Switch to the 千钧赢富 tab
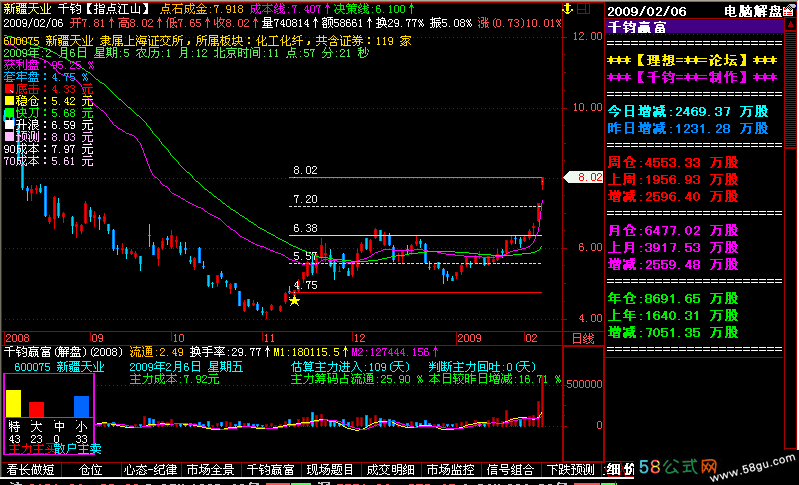The width and height of the screenshot is (799, 485). coord(271,470)
